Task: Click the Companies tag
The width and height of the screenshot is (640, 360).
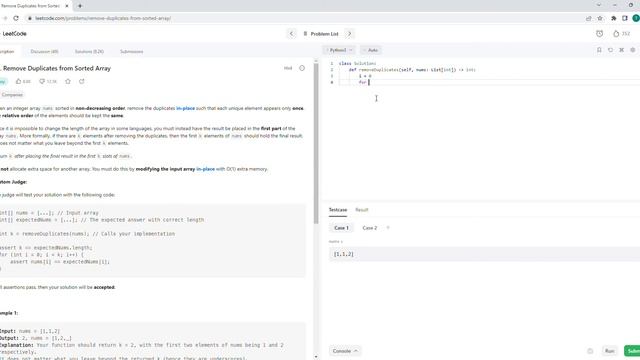Action: pos(12,95)
